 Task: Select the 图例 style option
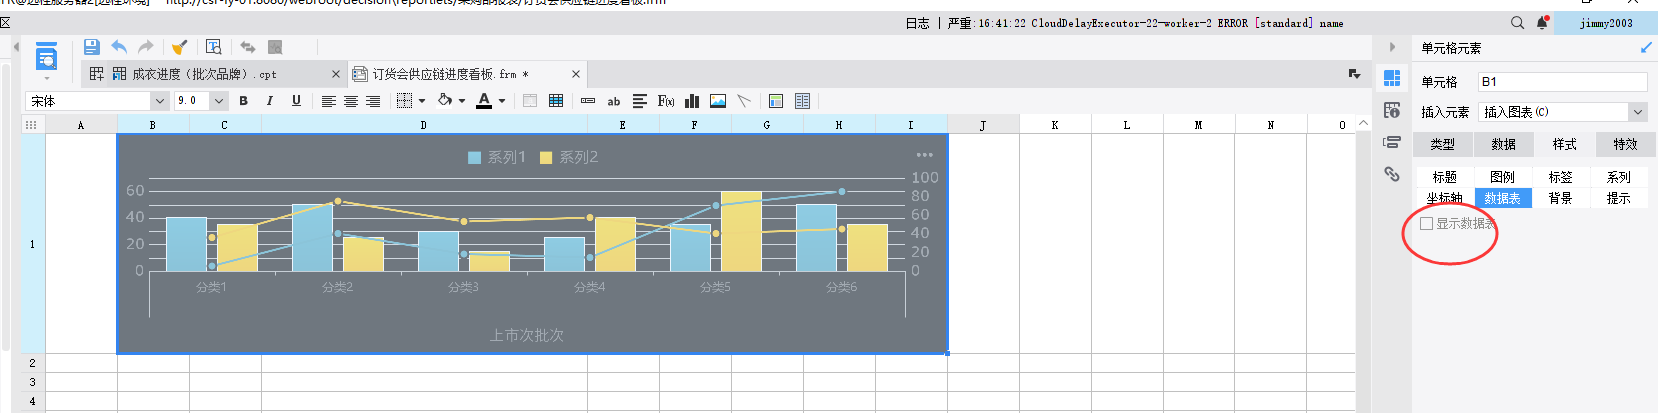coord(1502,177)
